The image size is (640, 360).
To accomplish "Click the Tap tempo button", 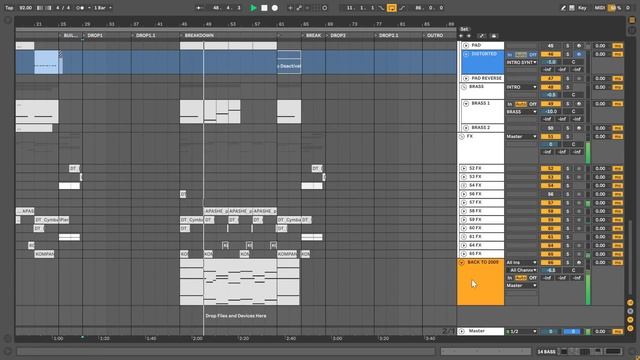I will (9, 8).
